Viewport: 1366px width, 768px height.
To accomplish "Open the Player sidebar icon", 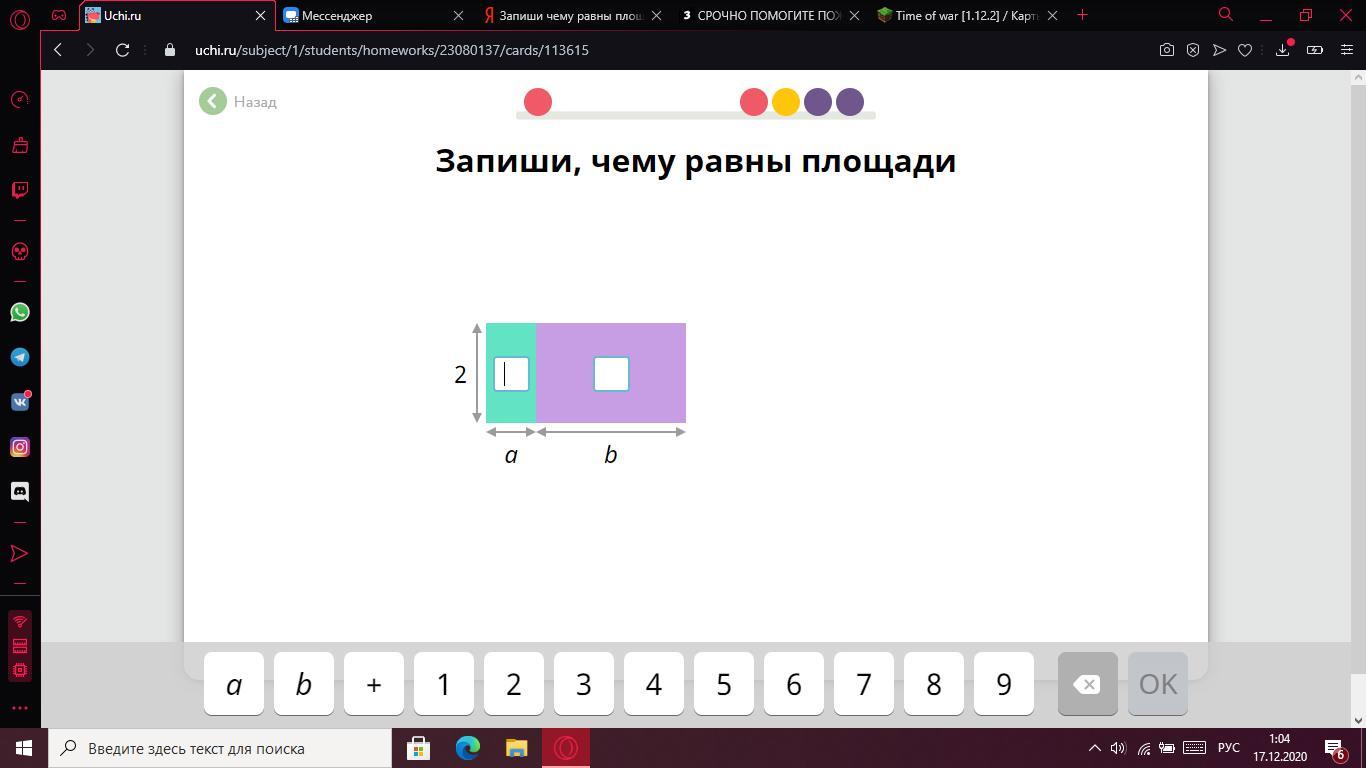I will pos(20,553).
